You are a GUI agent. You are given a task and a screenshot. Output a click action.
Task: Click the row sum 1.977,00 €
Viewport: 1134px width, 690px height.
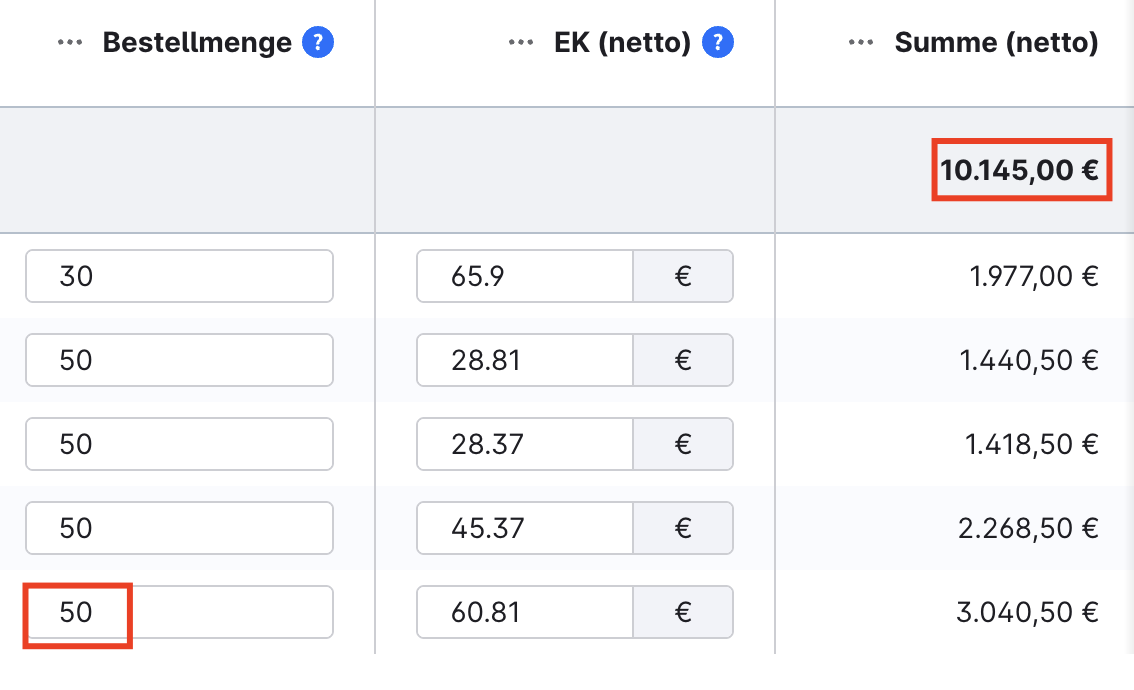[x=1034, y=276]
